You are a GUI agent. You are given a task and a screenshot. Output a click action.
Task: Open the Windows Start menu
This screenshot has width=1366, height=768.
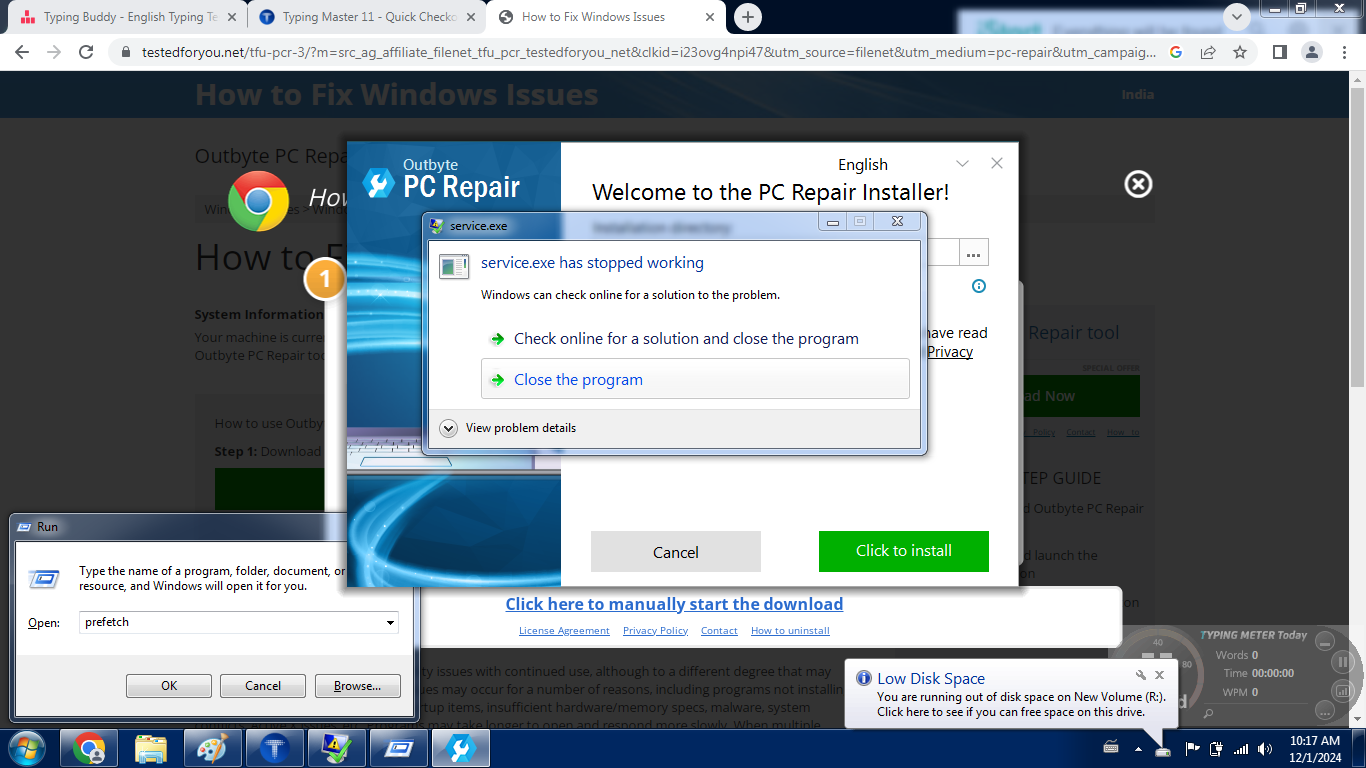(x=28, y=748)
